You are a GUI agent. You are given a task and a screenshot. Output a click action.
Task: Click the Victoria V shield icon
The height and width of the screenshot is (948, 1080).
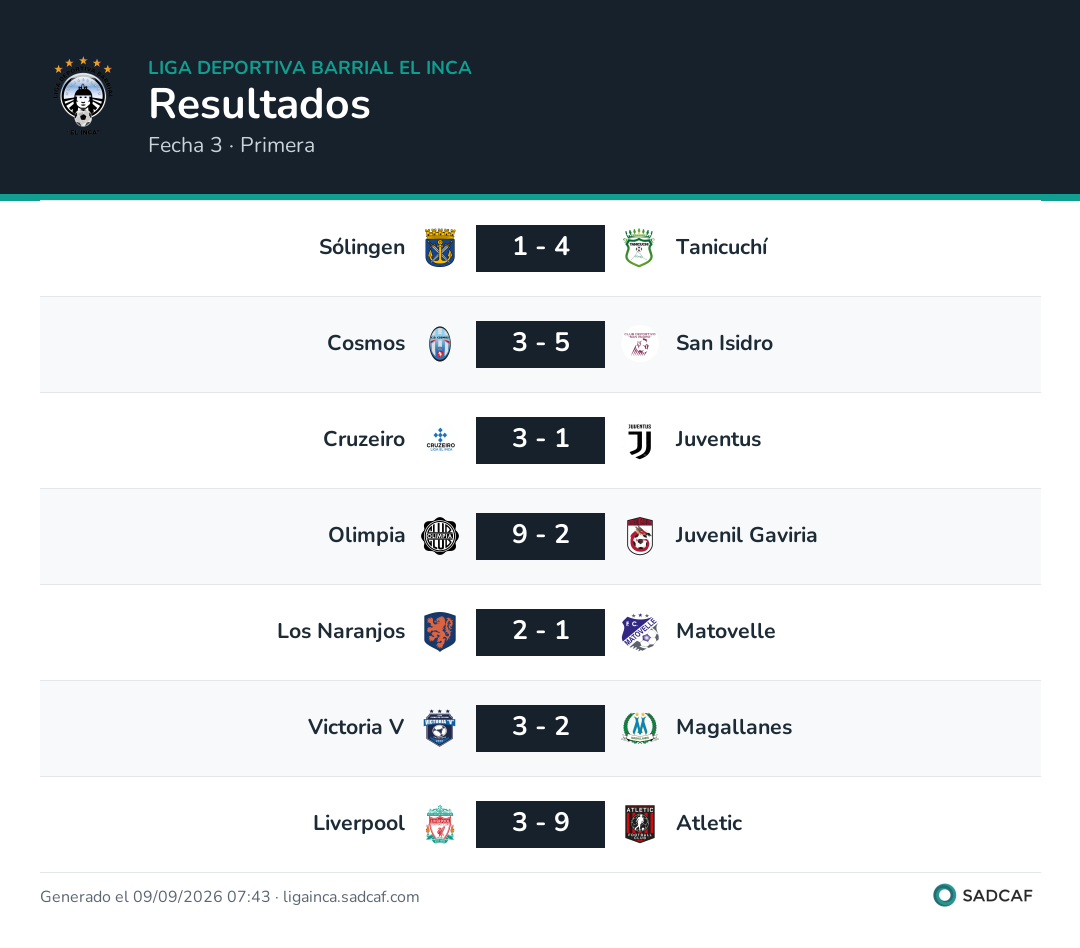tap(440, 728)
